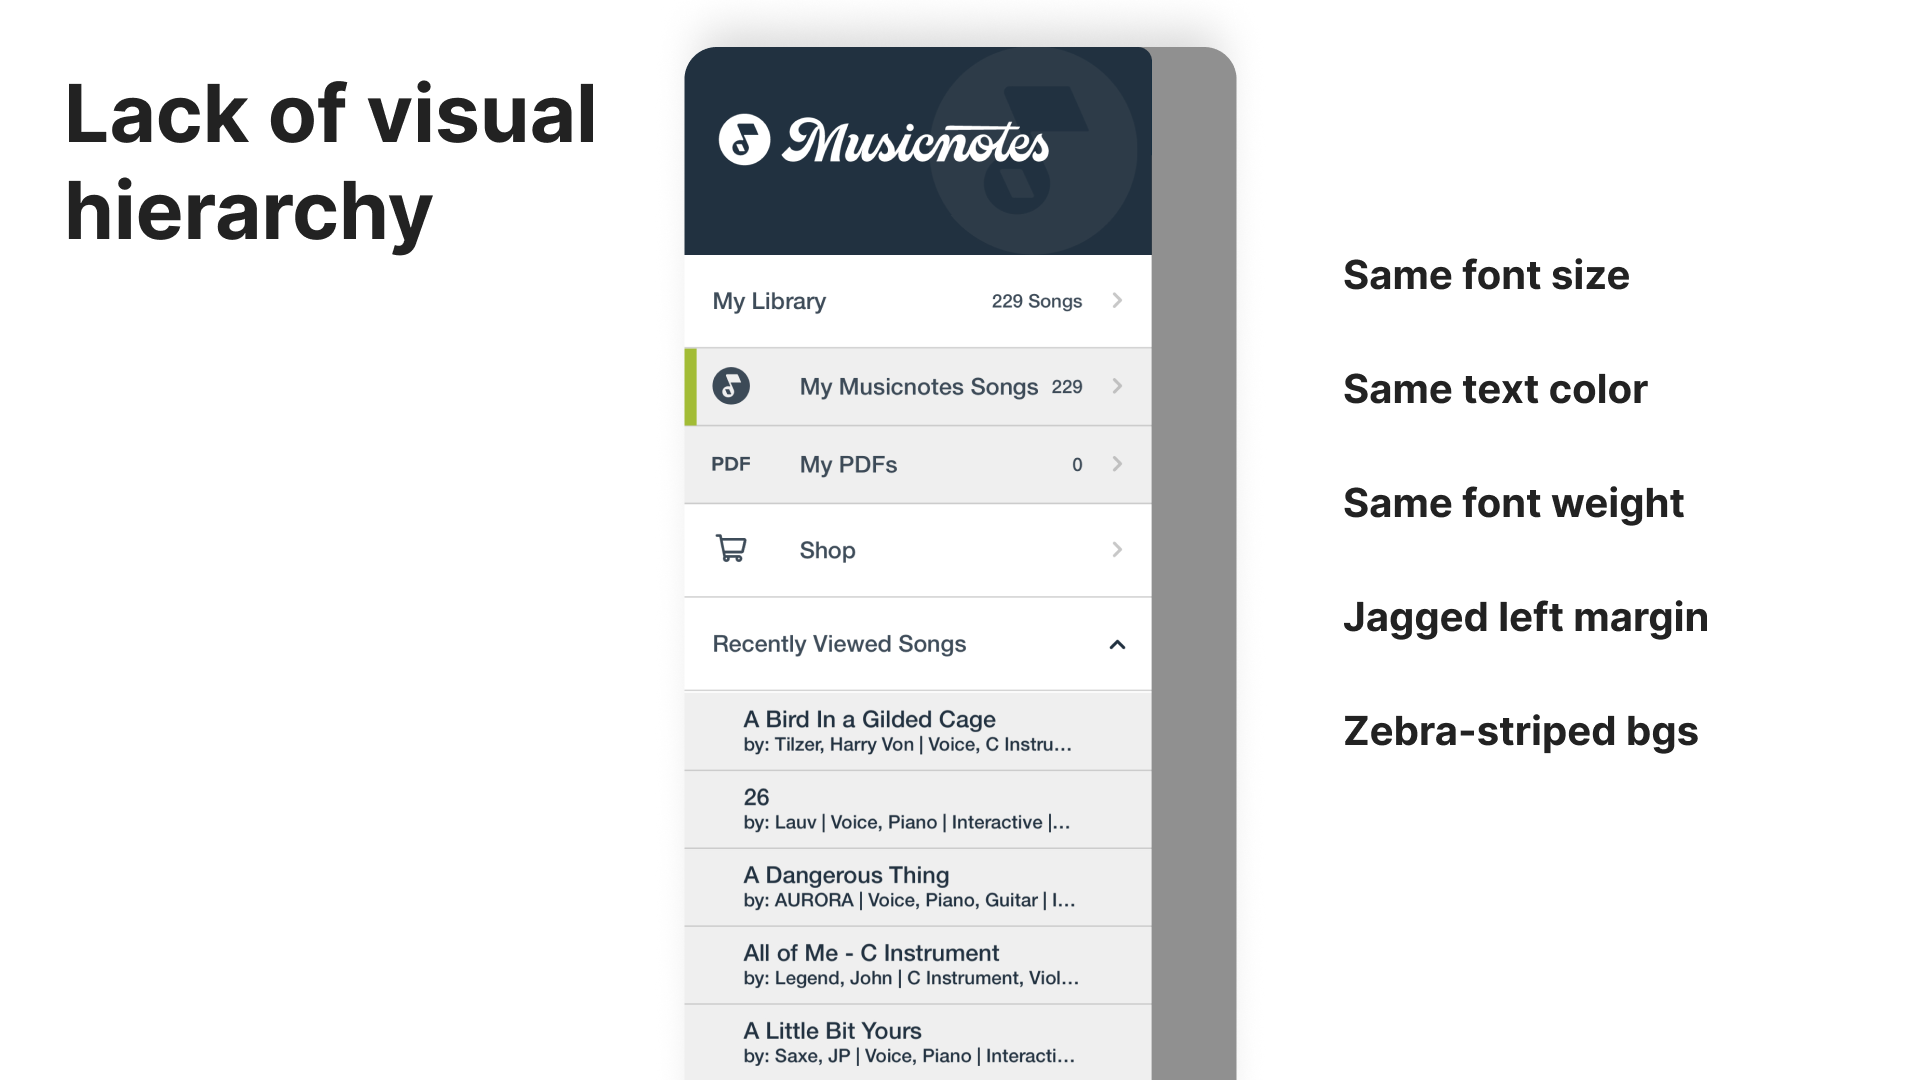Select A Little Bit Yours song
The height and width of the screenshot is (1080, 1920).
(x=832, y=1031)
